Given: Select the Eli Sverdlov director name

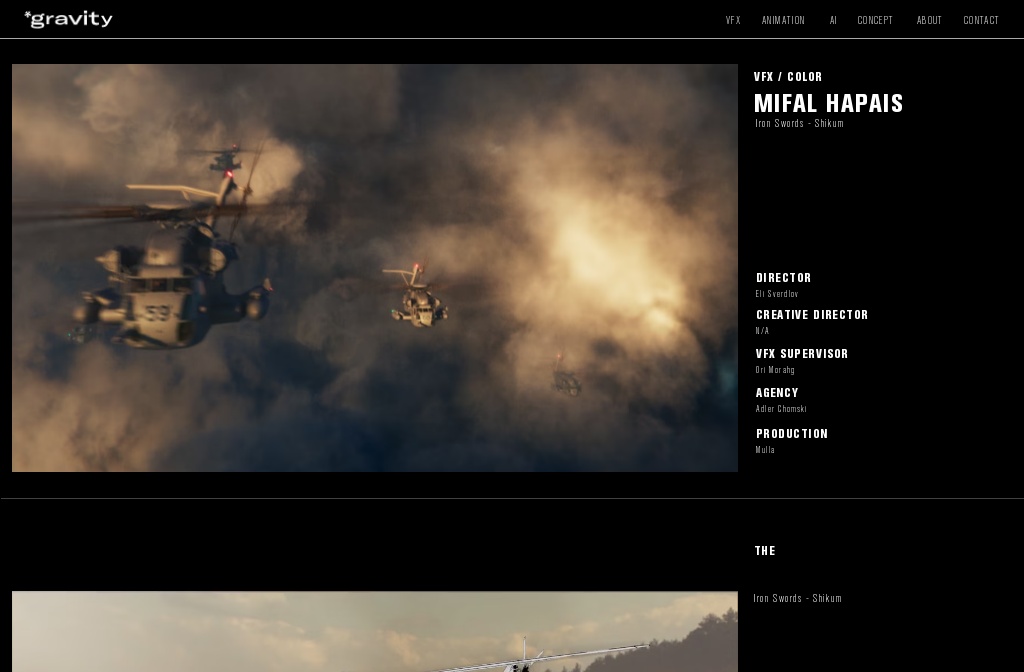Looking at the screenshot, I should (x=776, y=294).
